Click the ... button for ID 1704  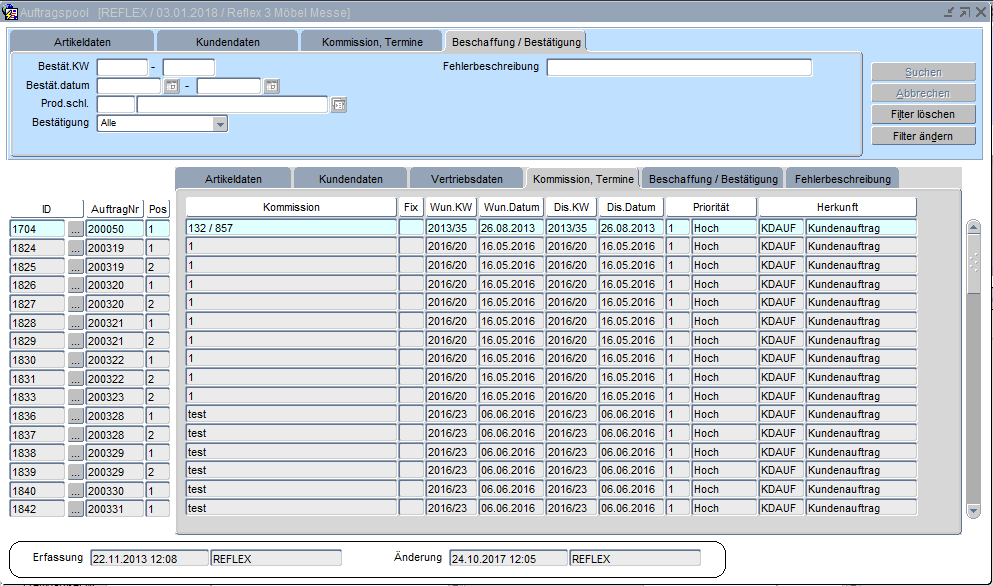pyautogui.click(x=76, y=229)
